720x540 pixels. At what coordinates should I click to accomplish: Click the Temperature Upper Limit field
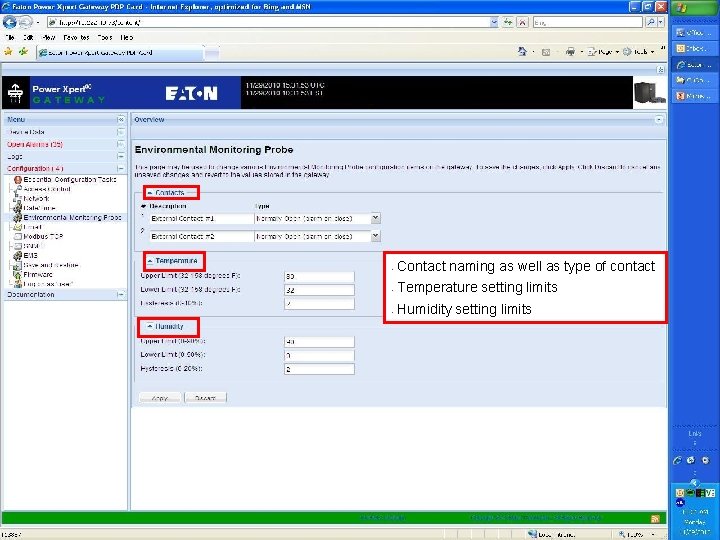[x=319, y=276]
